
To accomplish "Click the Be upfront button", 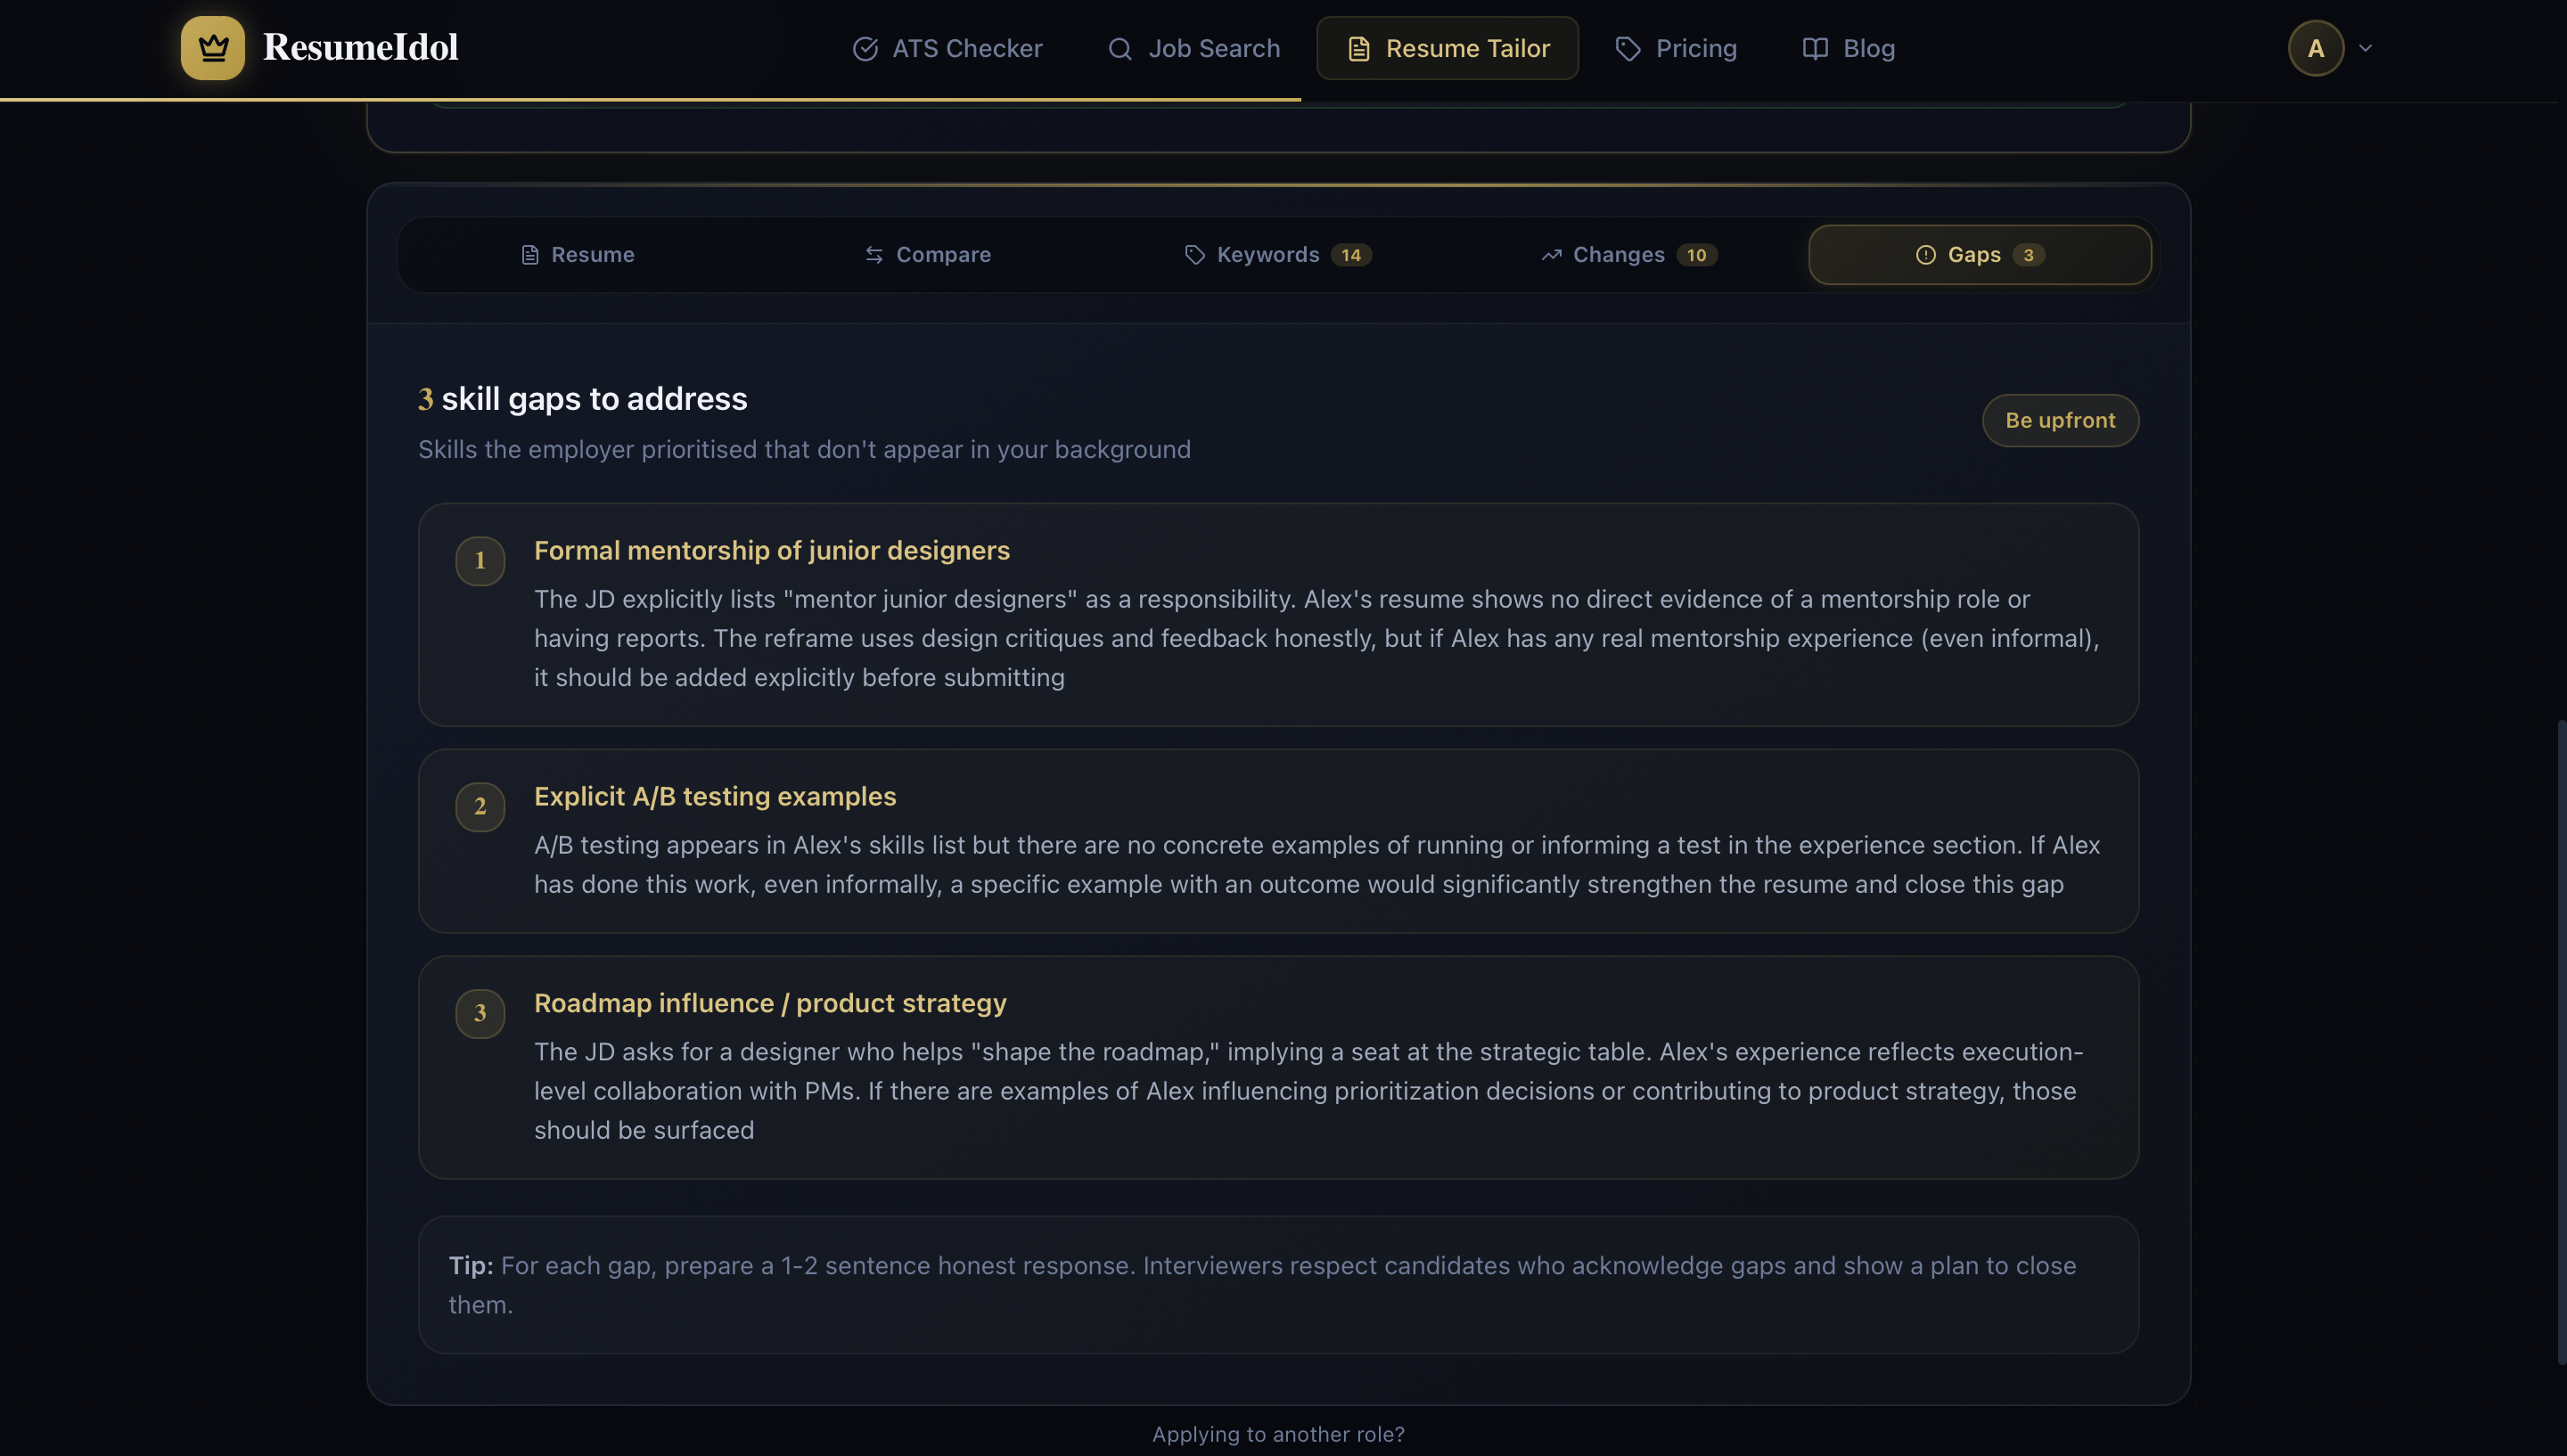I will (x=2060, y=420).
